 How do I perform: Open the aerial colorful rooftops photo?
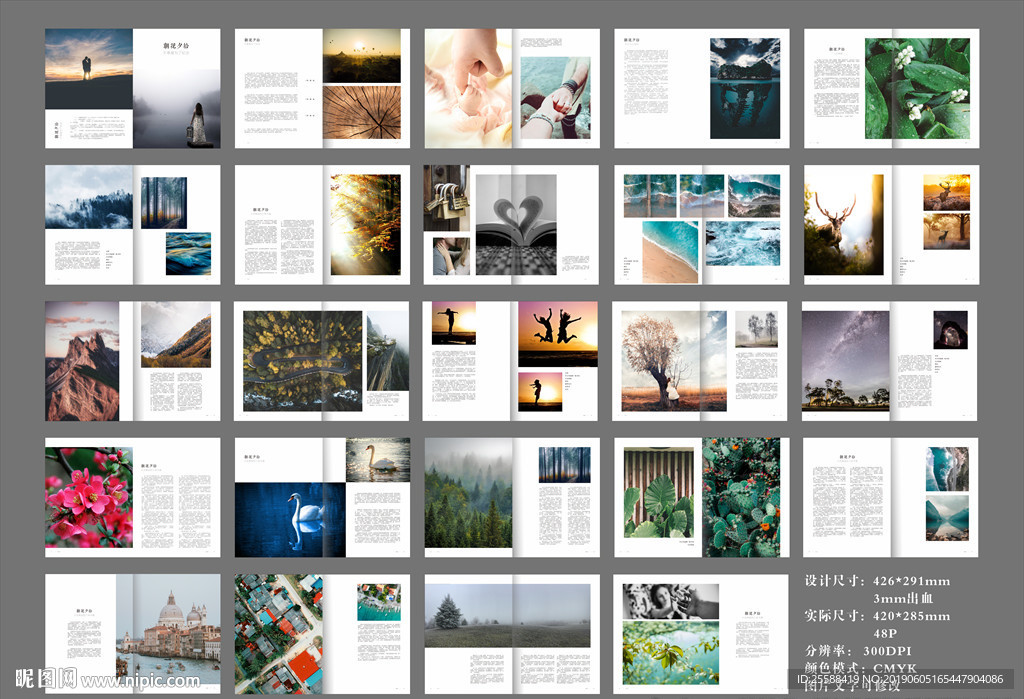279,634
